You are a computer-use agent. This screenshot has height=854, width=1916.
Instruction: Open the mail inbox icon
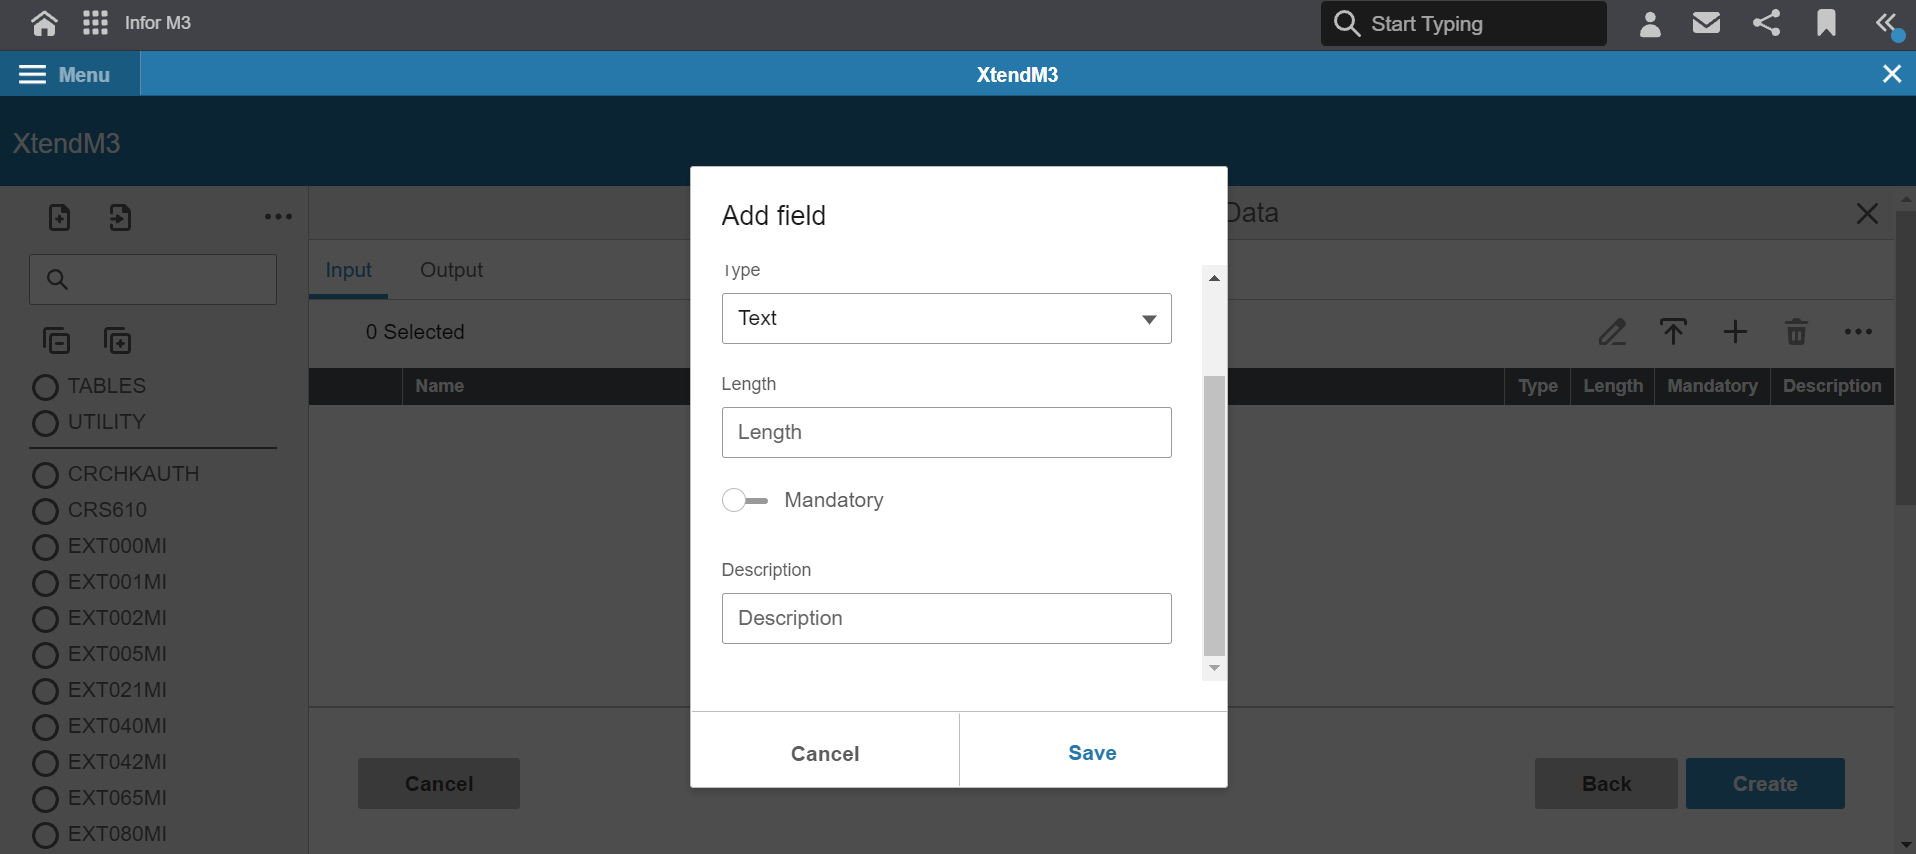pyautogui.click(x=1706, y=22)
